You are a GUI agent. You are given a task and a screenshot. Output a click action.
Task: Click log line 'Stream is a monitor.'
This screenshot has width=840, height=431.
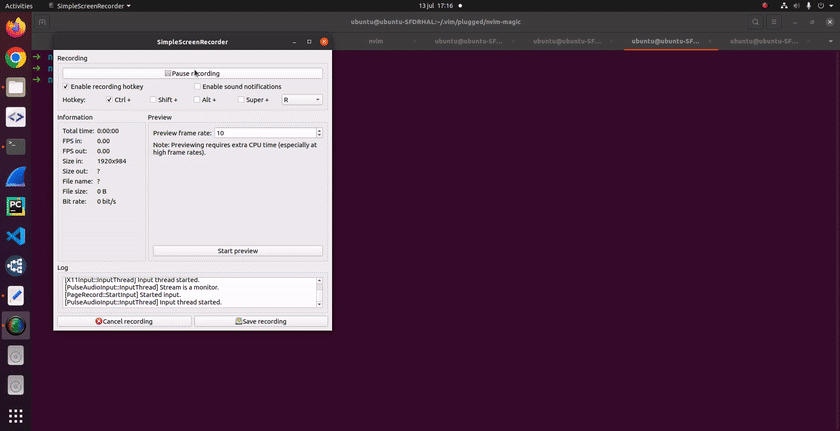point(141,288)
